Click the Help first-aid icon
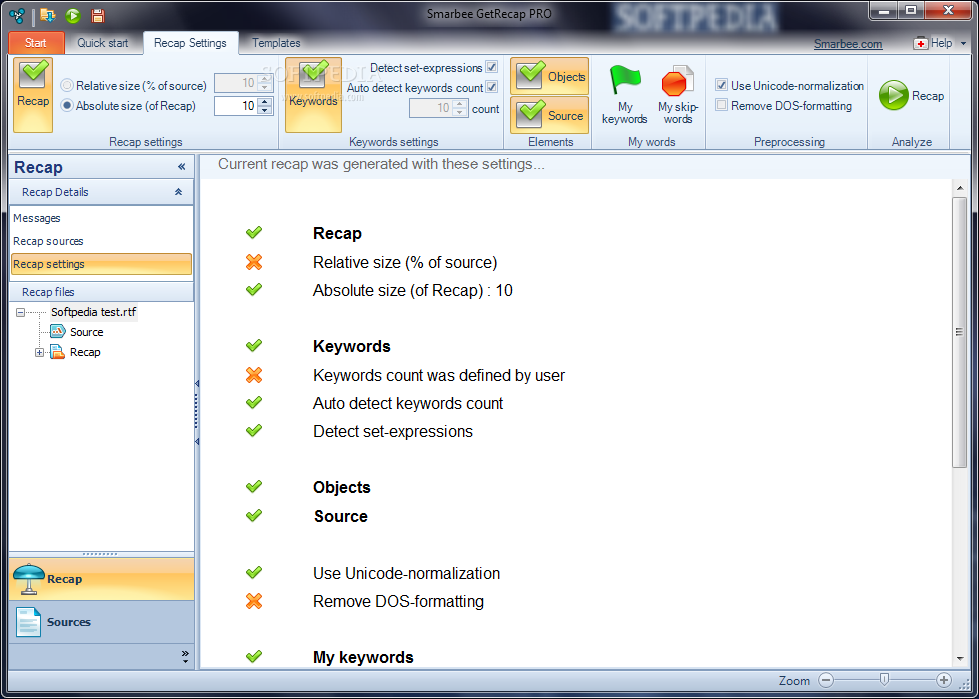 (x=920, y=43)
